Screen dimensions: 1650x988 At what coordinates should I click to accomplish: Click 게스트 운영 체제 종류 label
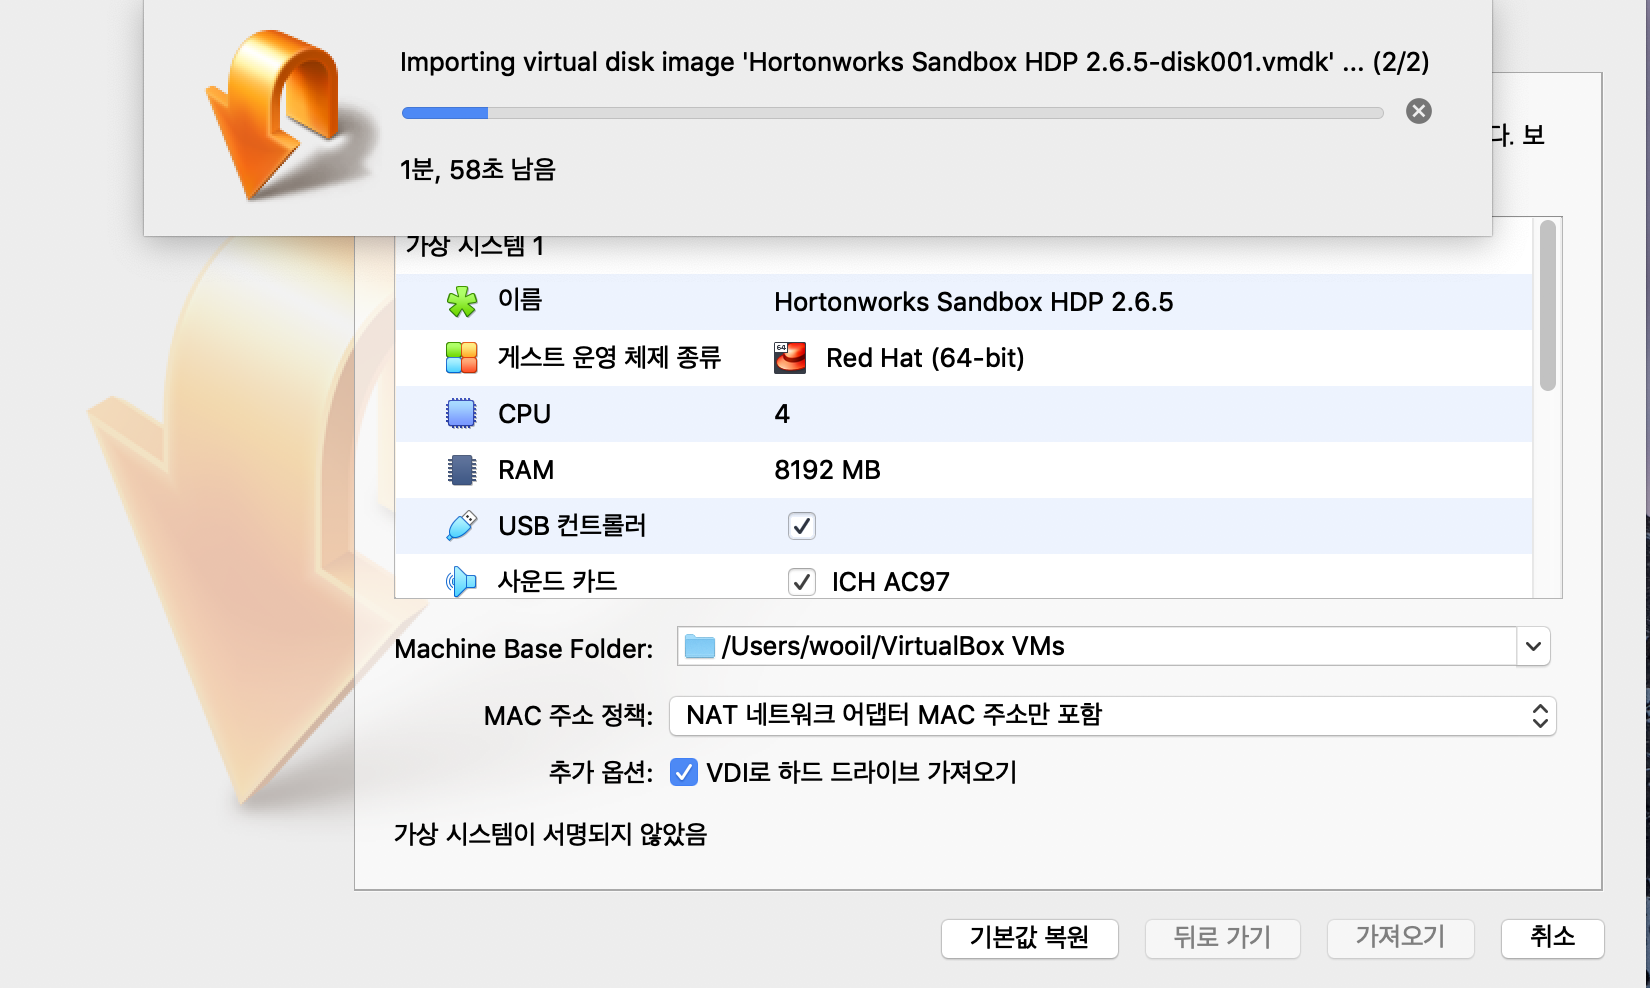pos(609,357)
